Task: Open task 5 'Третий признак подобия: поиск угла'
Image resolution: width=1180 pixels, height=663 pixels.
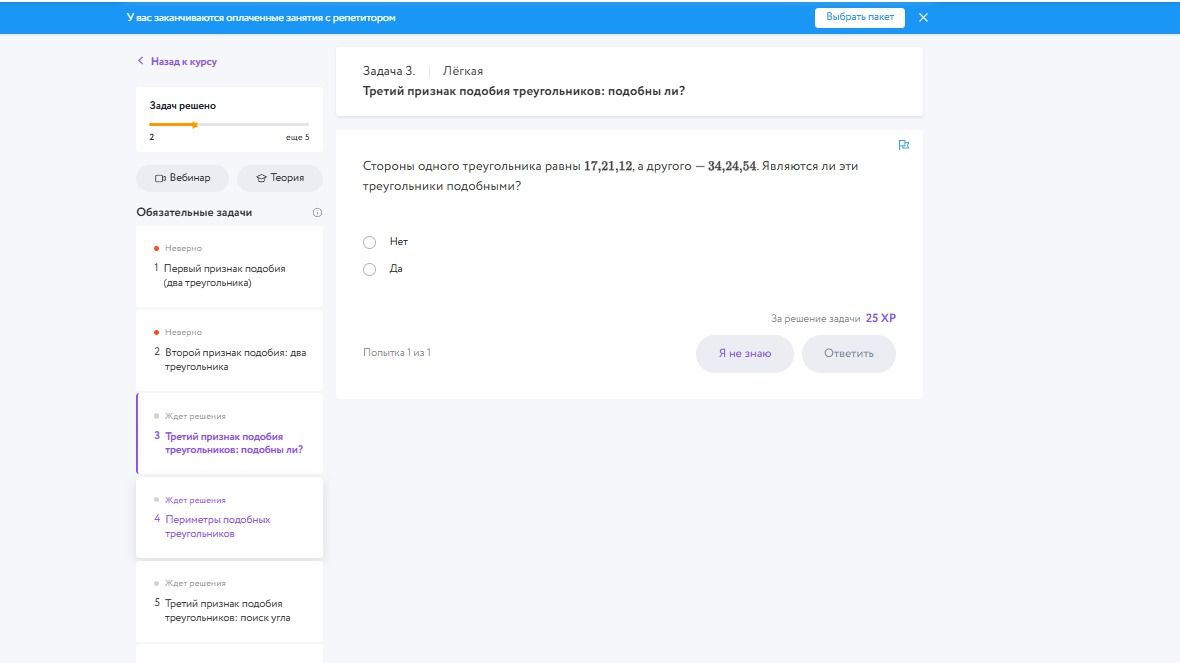Action: click(230, 601)
